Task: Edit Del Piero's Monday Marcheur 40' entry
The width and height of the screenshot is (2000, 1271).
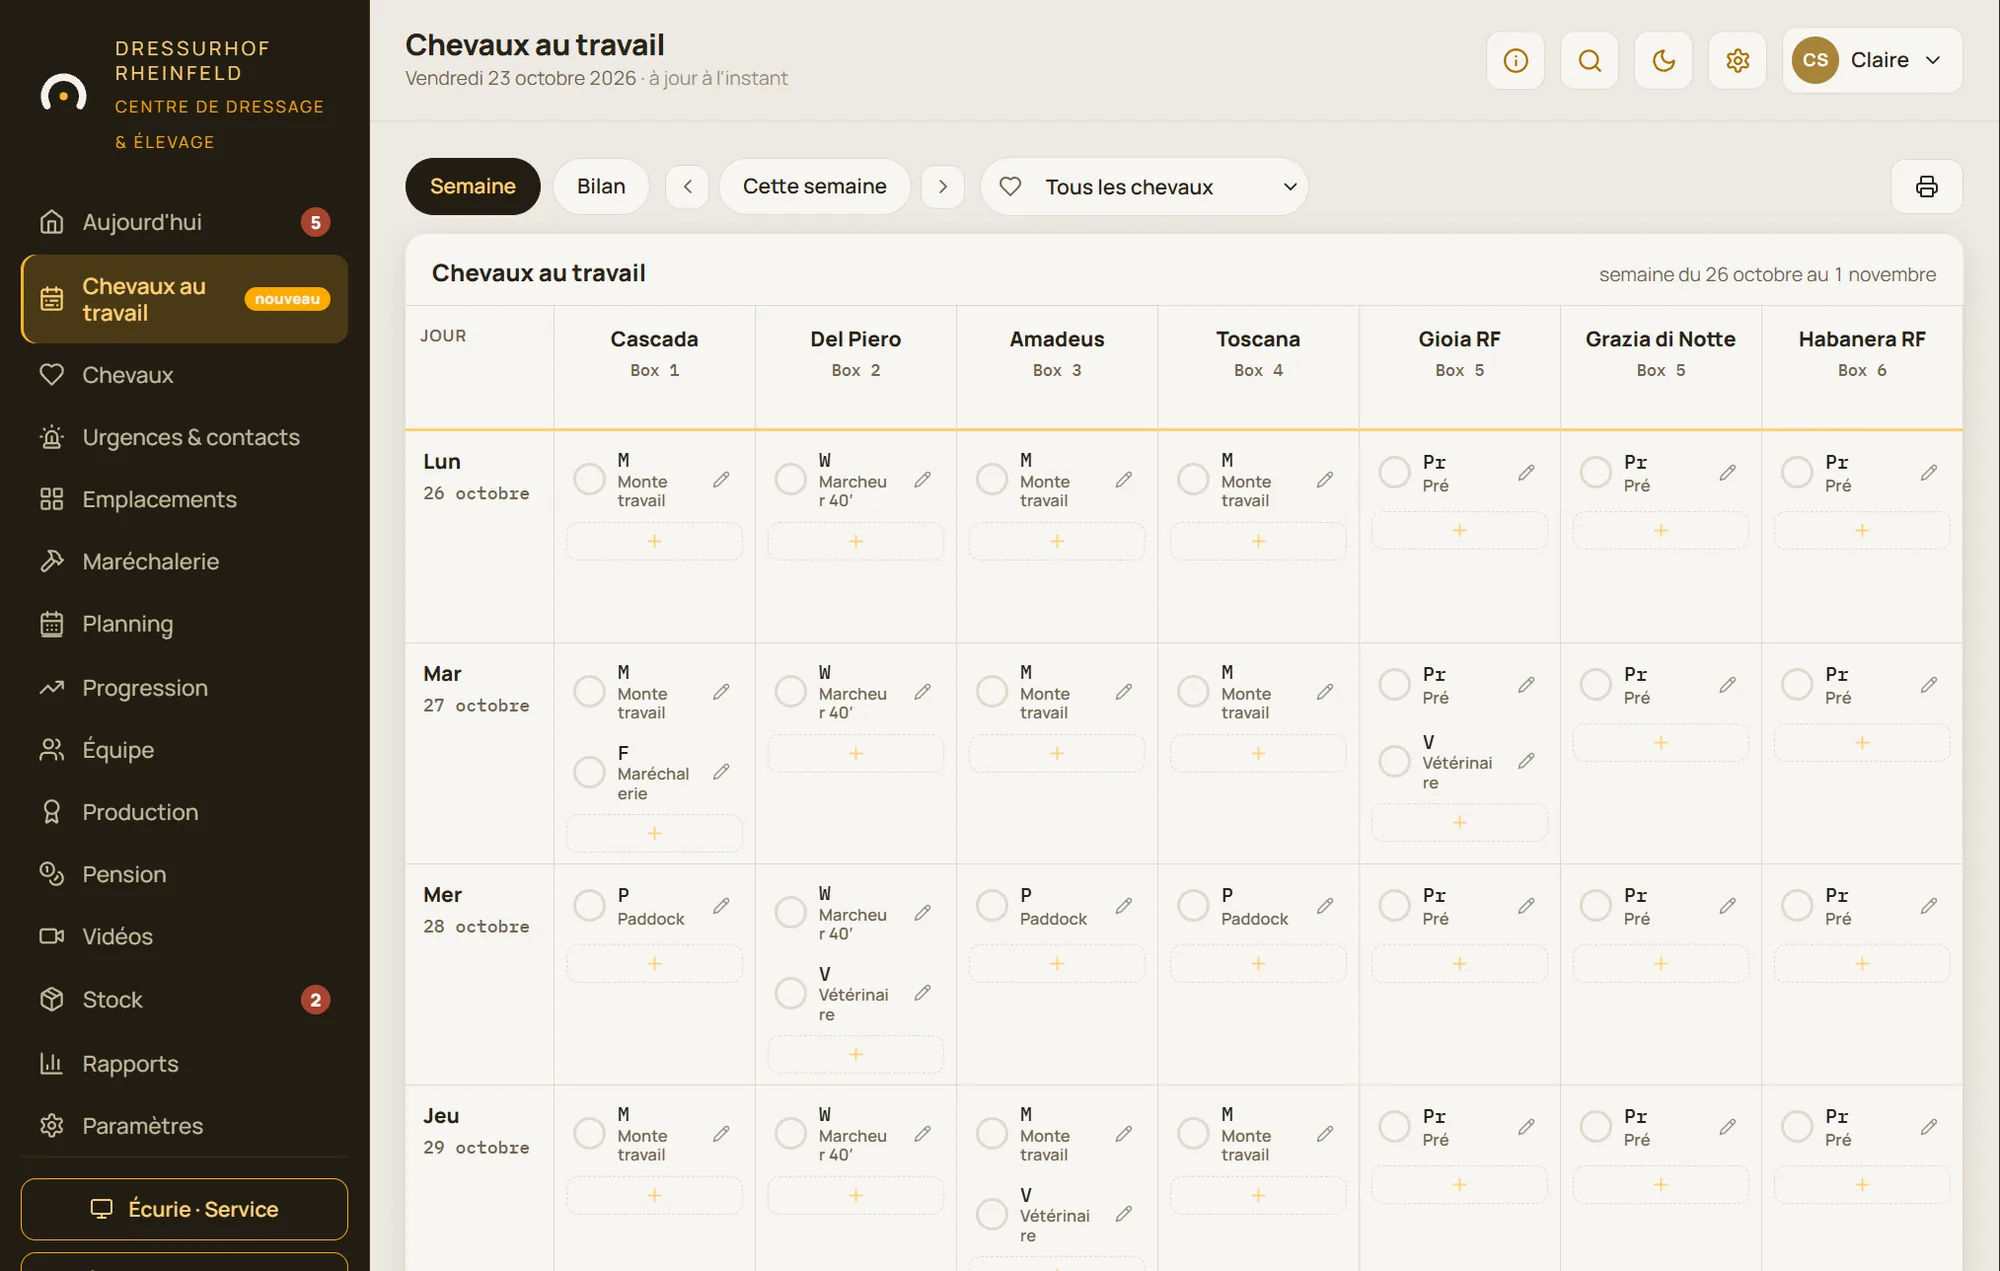Action: pyautogui.click(x=922, y=480)
